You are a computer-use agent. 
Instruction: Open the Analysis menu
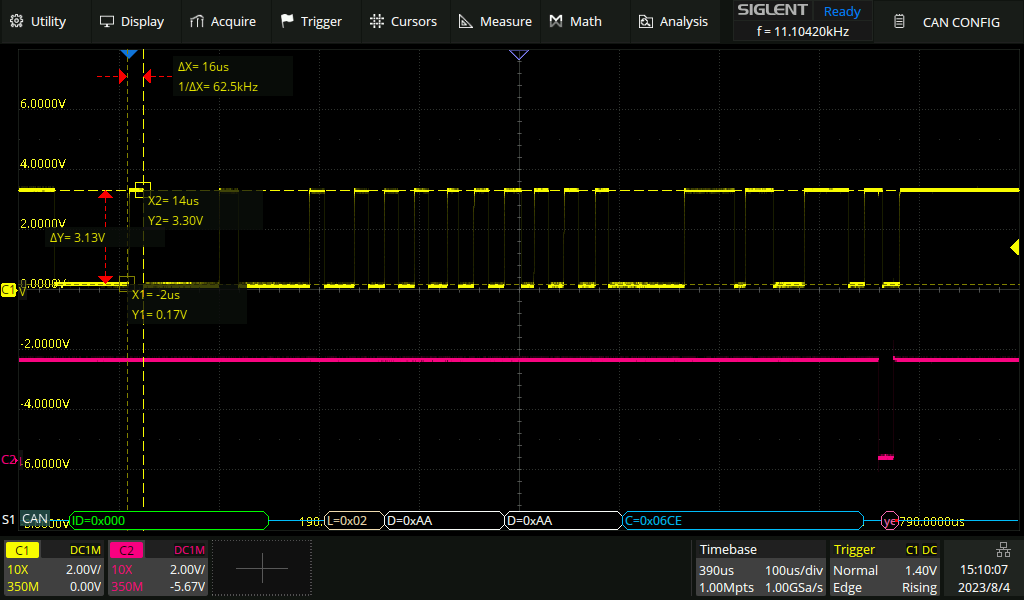673,22
